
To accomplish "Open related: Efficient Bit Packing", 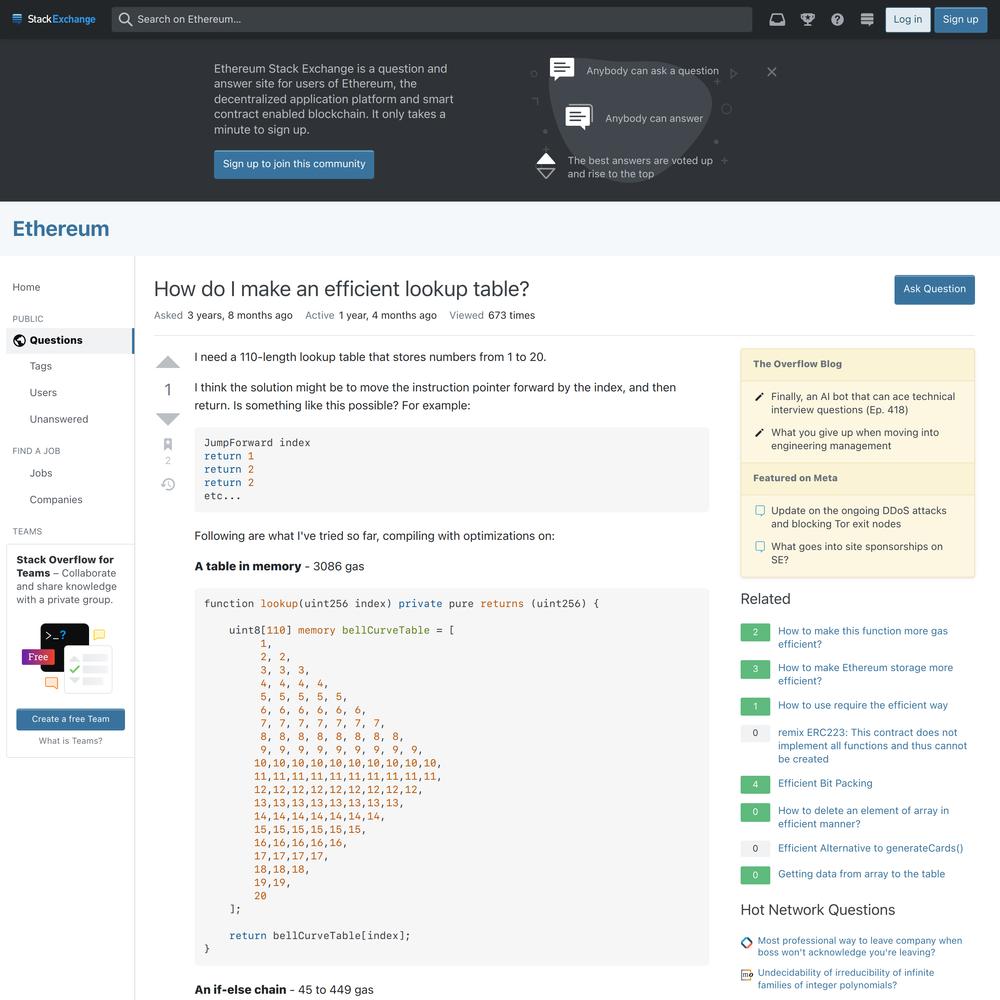I will coord(825,783).
